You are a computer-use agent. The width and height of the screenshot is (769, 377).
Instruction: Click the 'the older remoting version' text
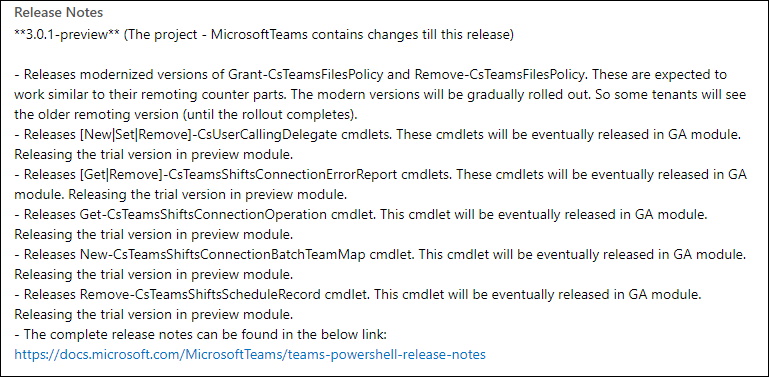click(89, 115)
